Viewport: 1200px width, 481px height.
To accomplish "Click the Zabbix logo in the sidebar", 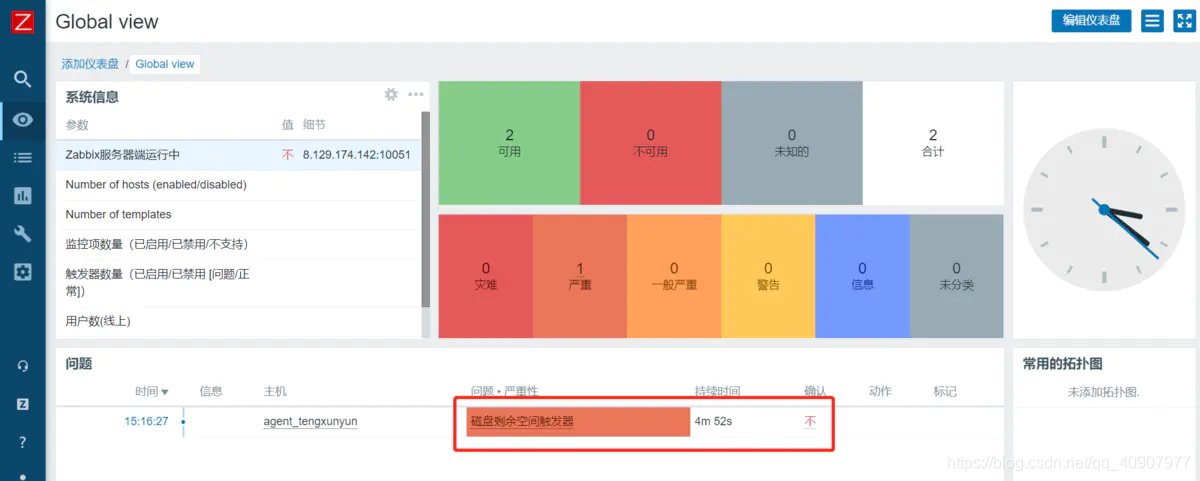I will tap(22, 23).
